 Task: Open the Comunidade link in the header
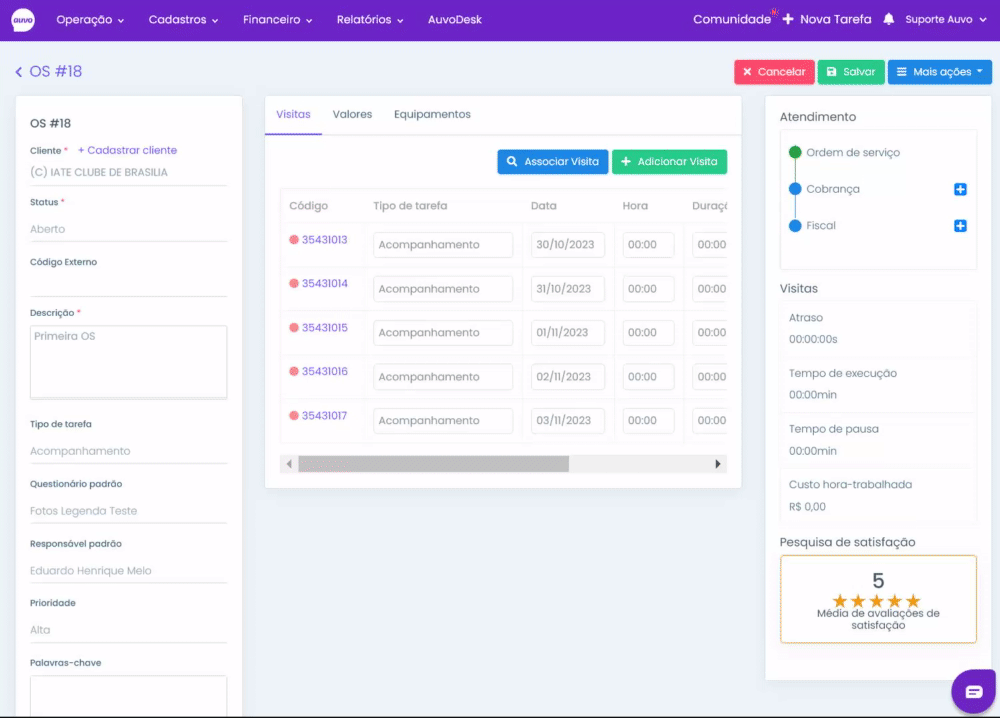click(732, 19)
